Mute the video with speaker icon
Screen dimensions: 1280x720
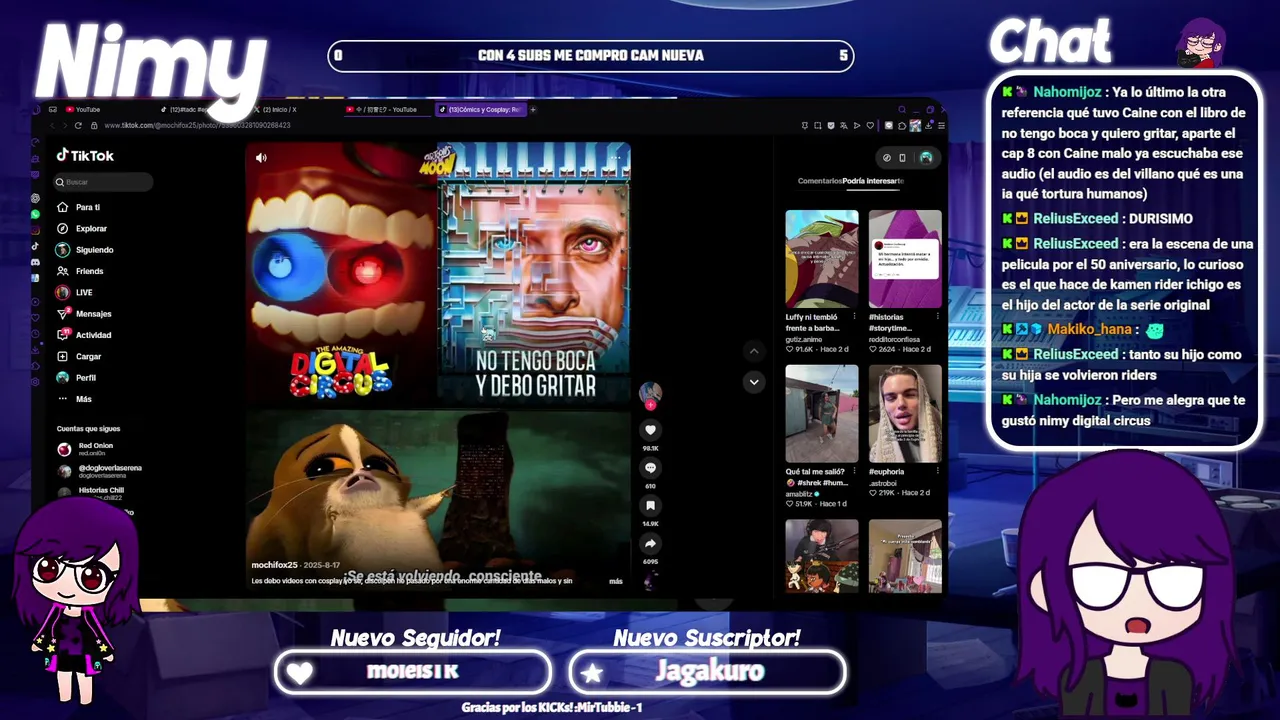(x=261, y=158)
